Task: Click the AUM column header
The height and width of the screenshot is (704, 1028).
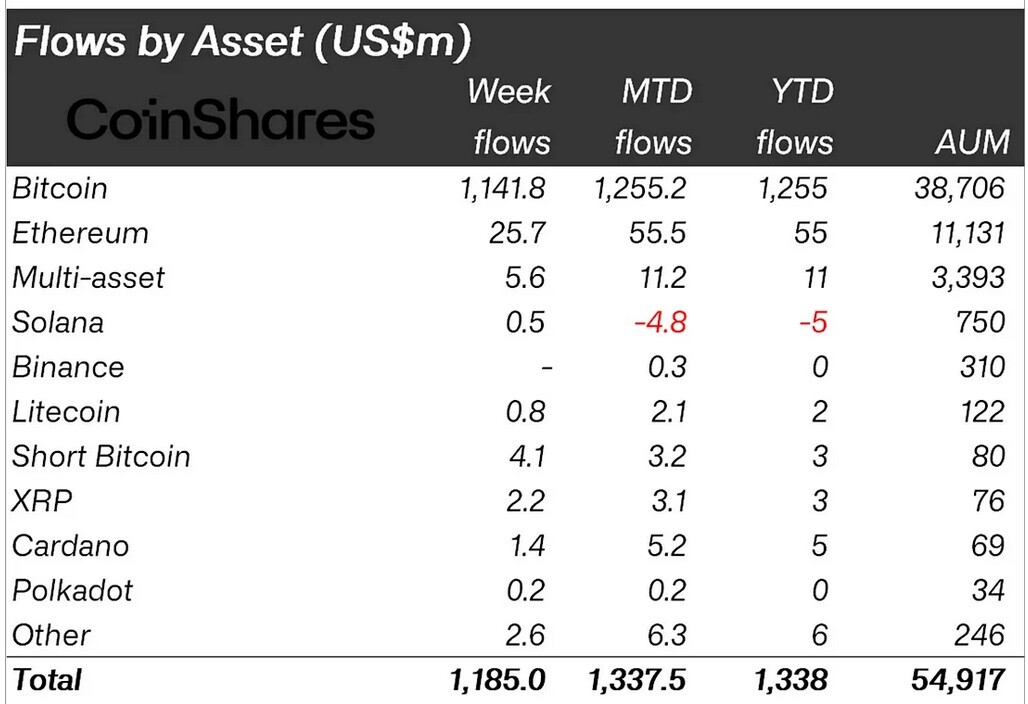Action: point(972,142)
